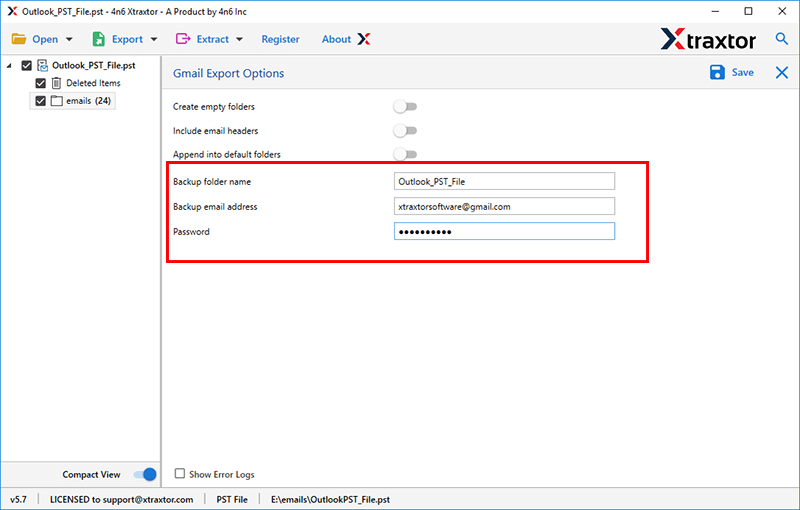Click the pink Extract icon
The image size is (800, 510).
coord(183,39)
